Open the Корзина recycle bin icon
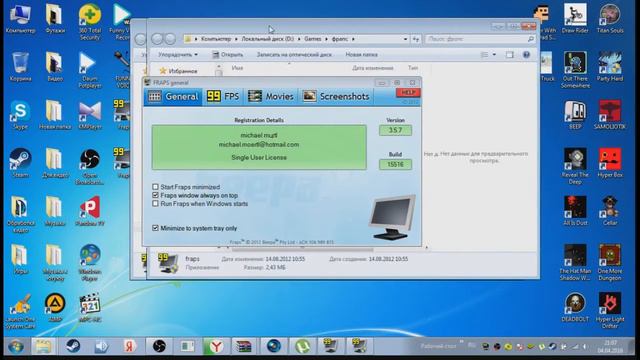Image resolution: width=640 pixels, height=360 pixels. [x=20, y=67]
